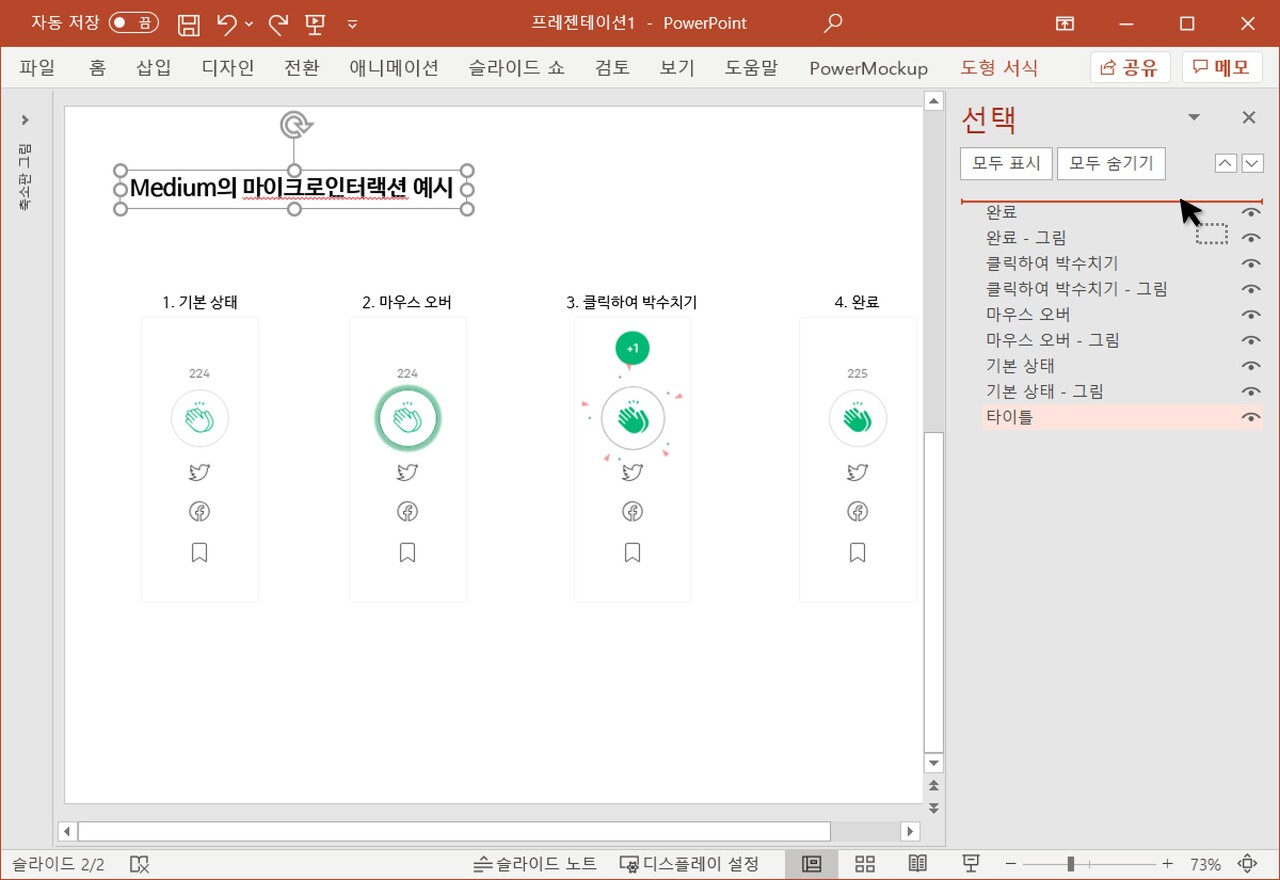Toggle the 자동 저장 switch
The height and width of the screenshot is (880, 1280).
[x=133, y=23]
